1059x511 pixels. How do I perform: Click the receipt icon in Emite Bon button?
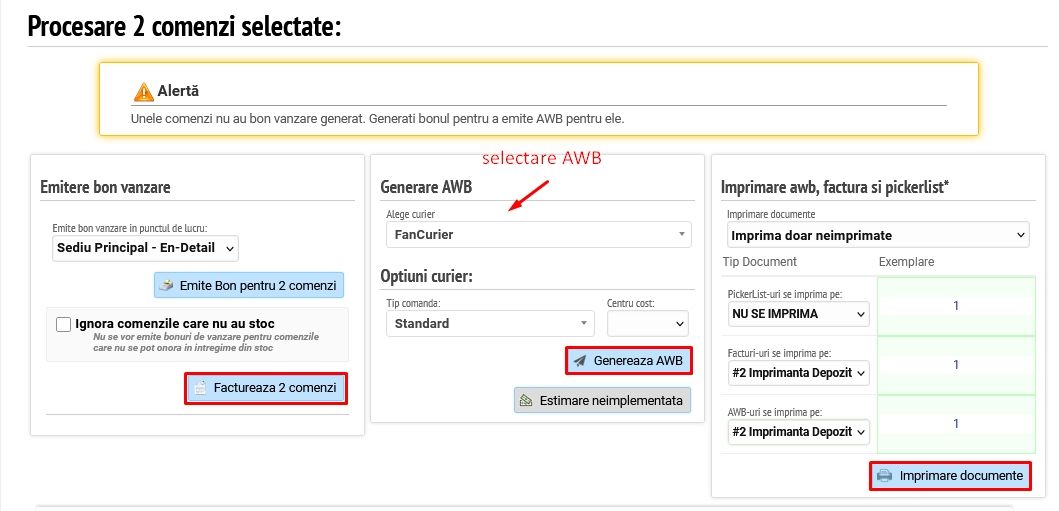tap(168, 285)
